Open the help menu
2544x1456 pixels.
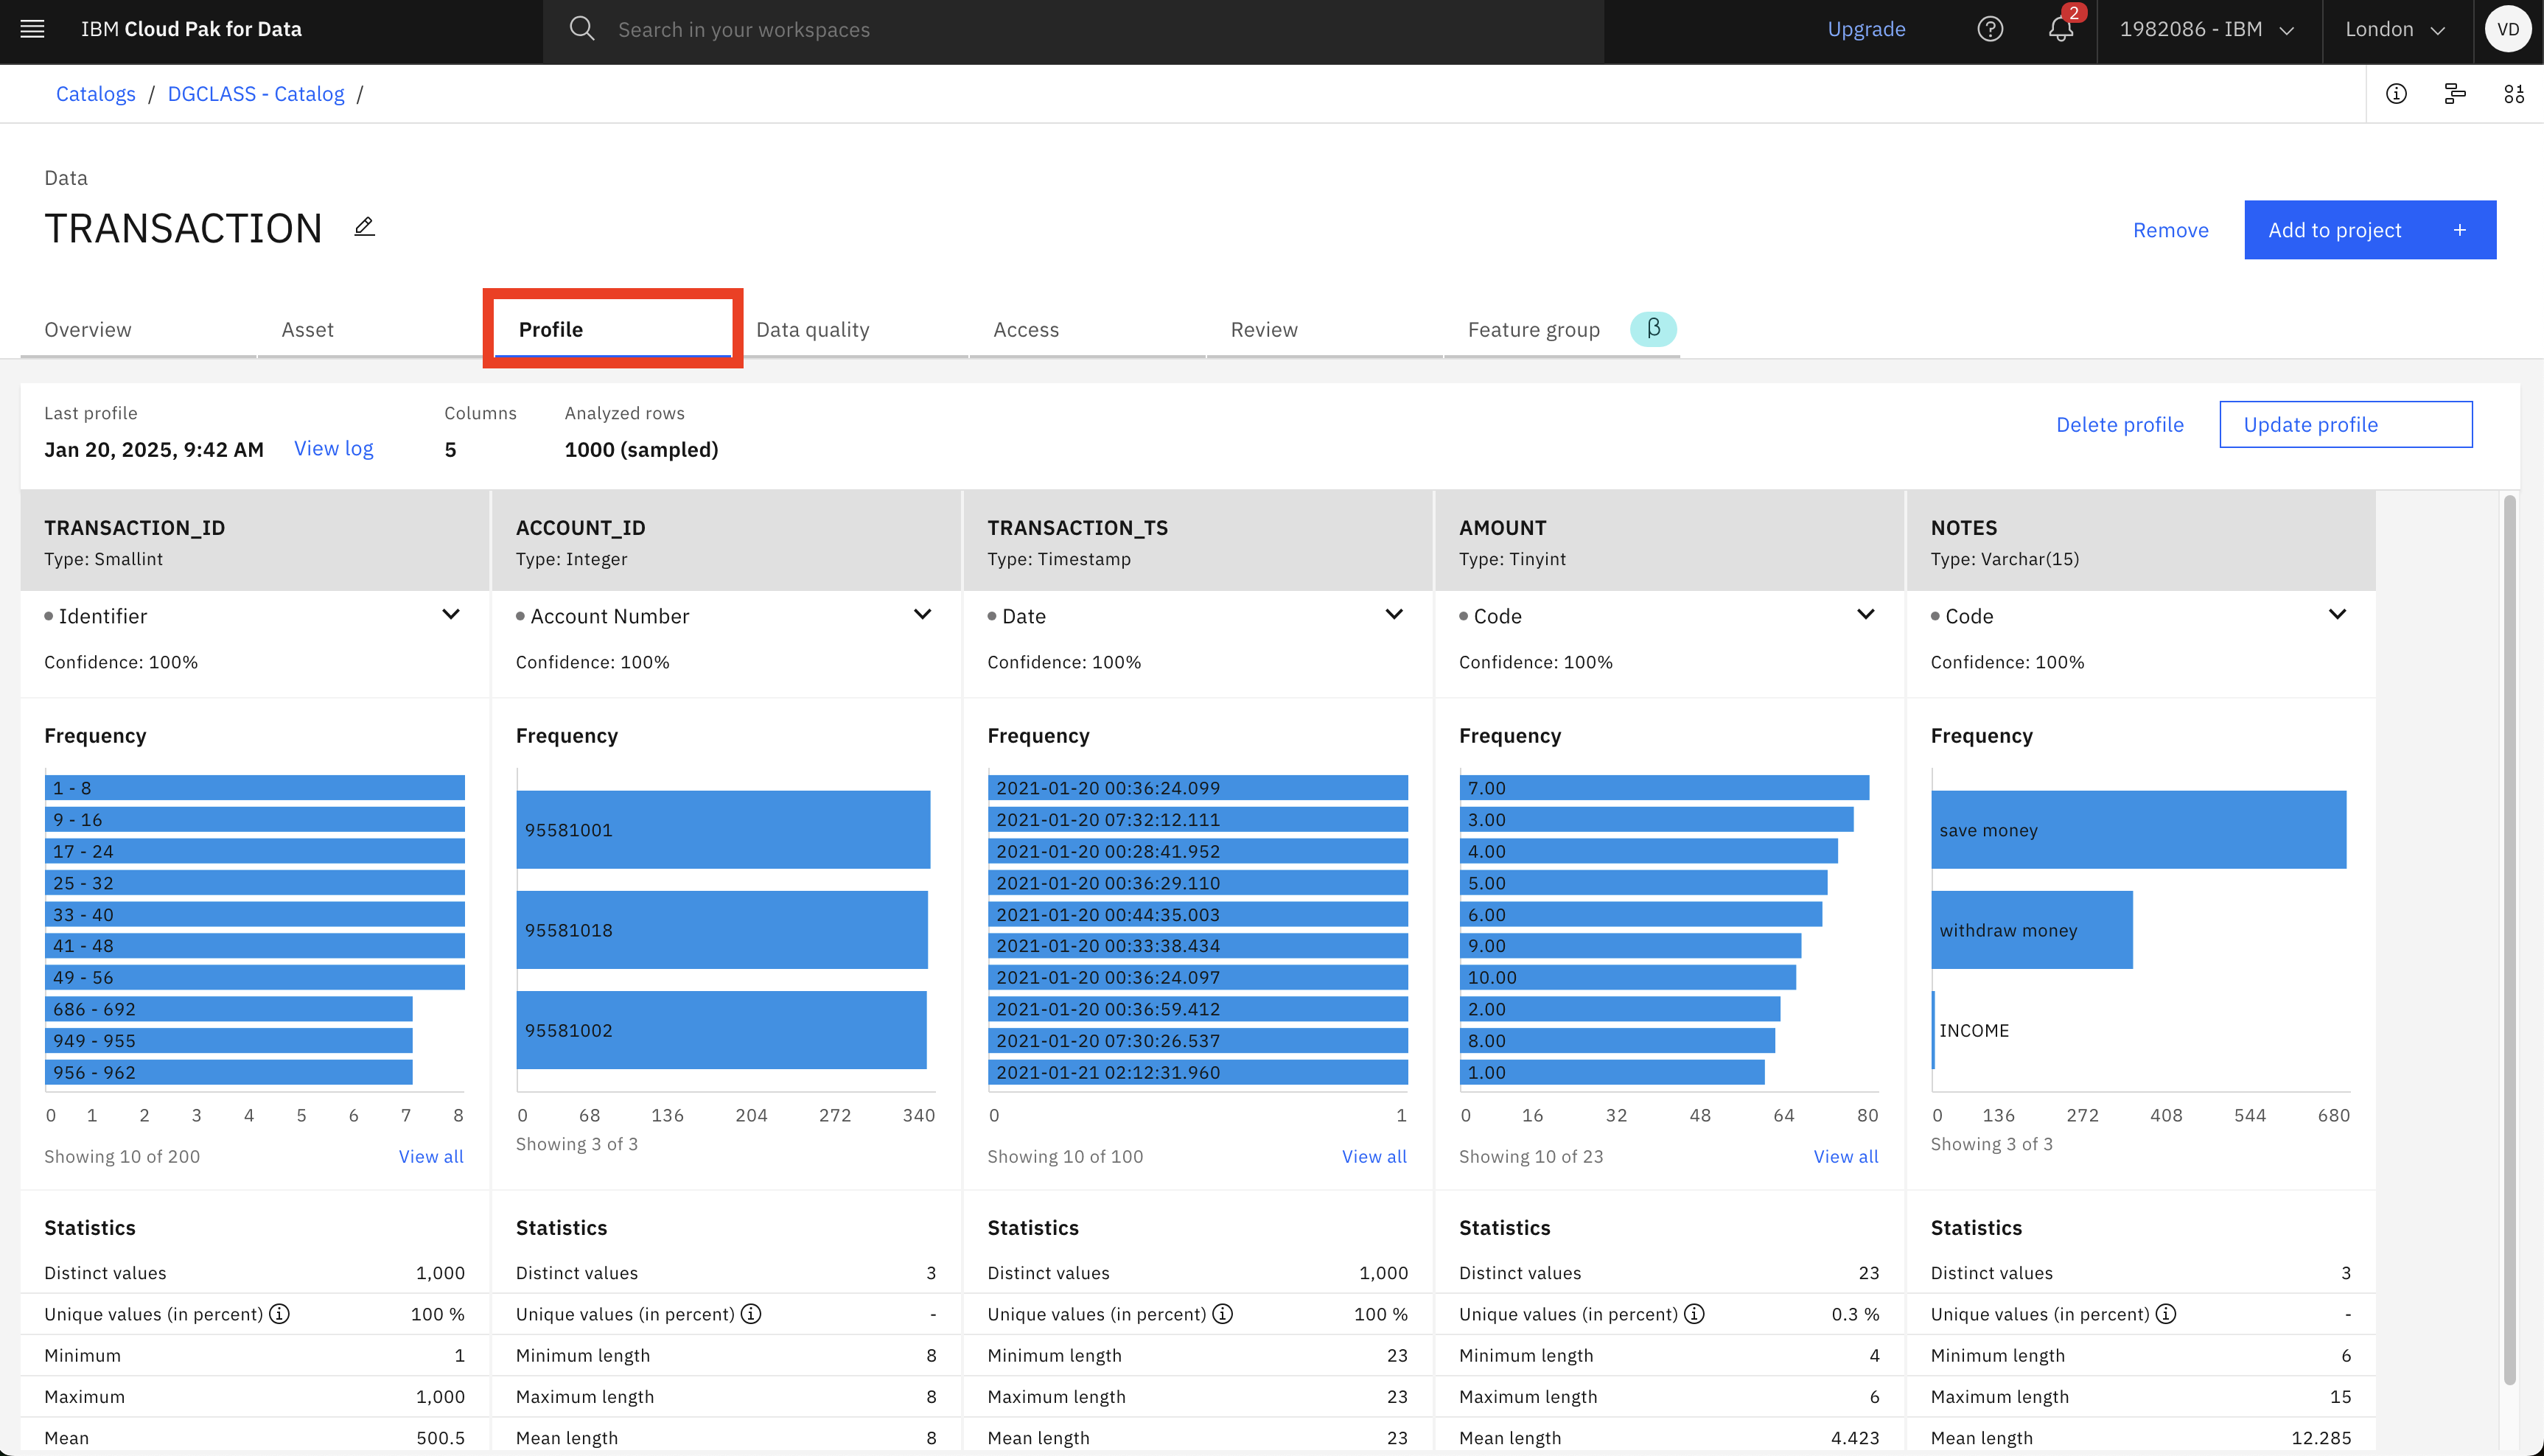pyautogui.click(x=1989, y=29)
